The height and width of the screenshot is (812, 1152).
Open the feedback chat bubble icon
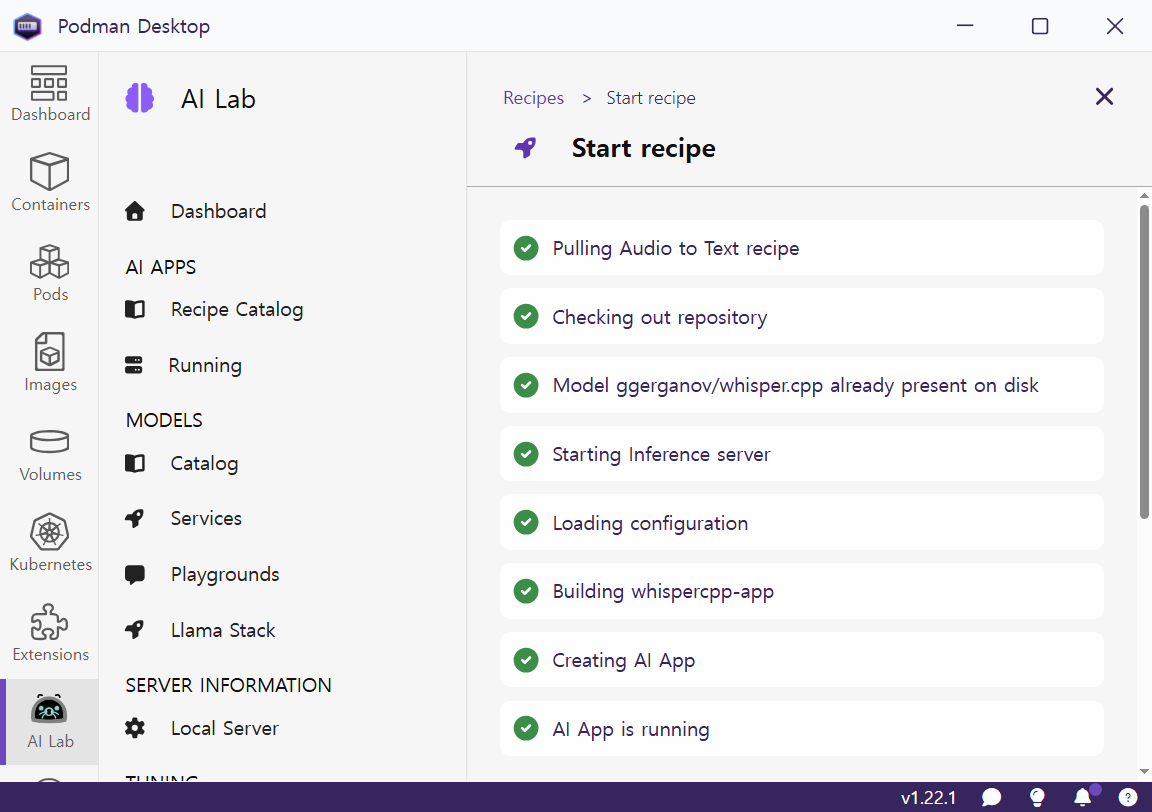click(992, 797)
